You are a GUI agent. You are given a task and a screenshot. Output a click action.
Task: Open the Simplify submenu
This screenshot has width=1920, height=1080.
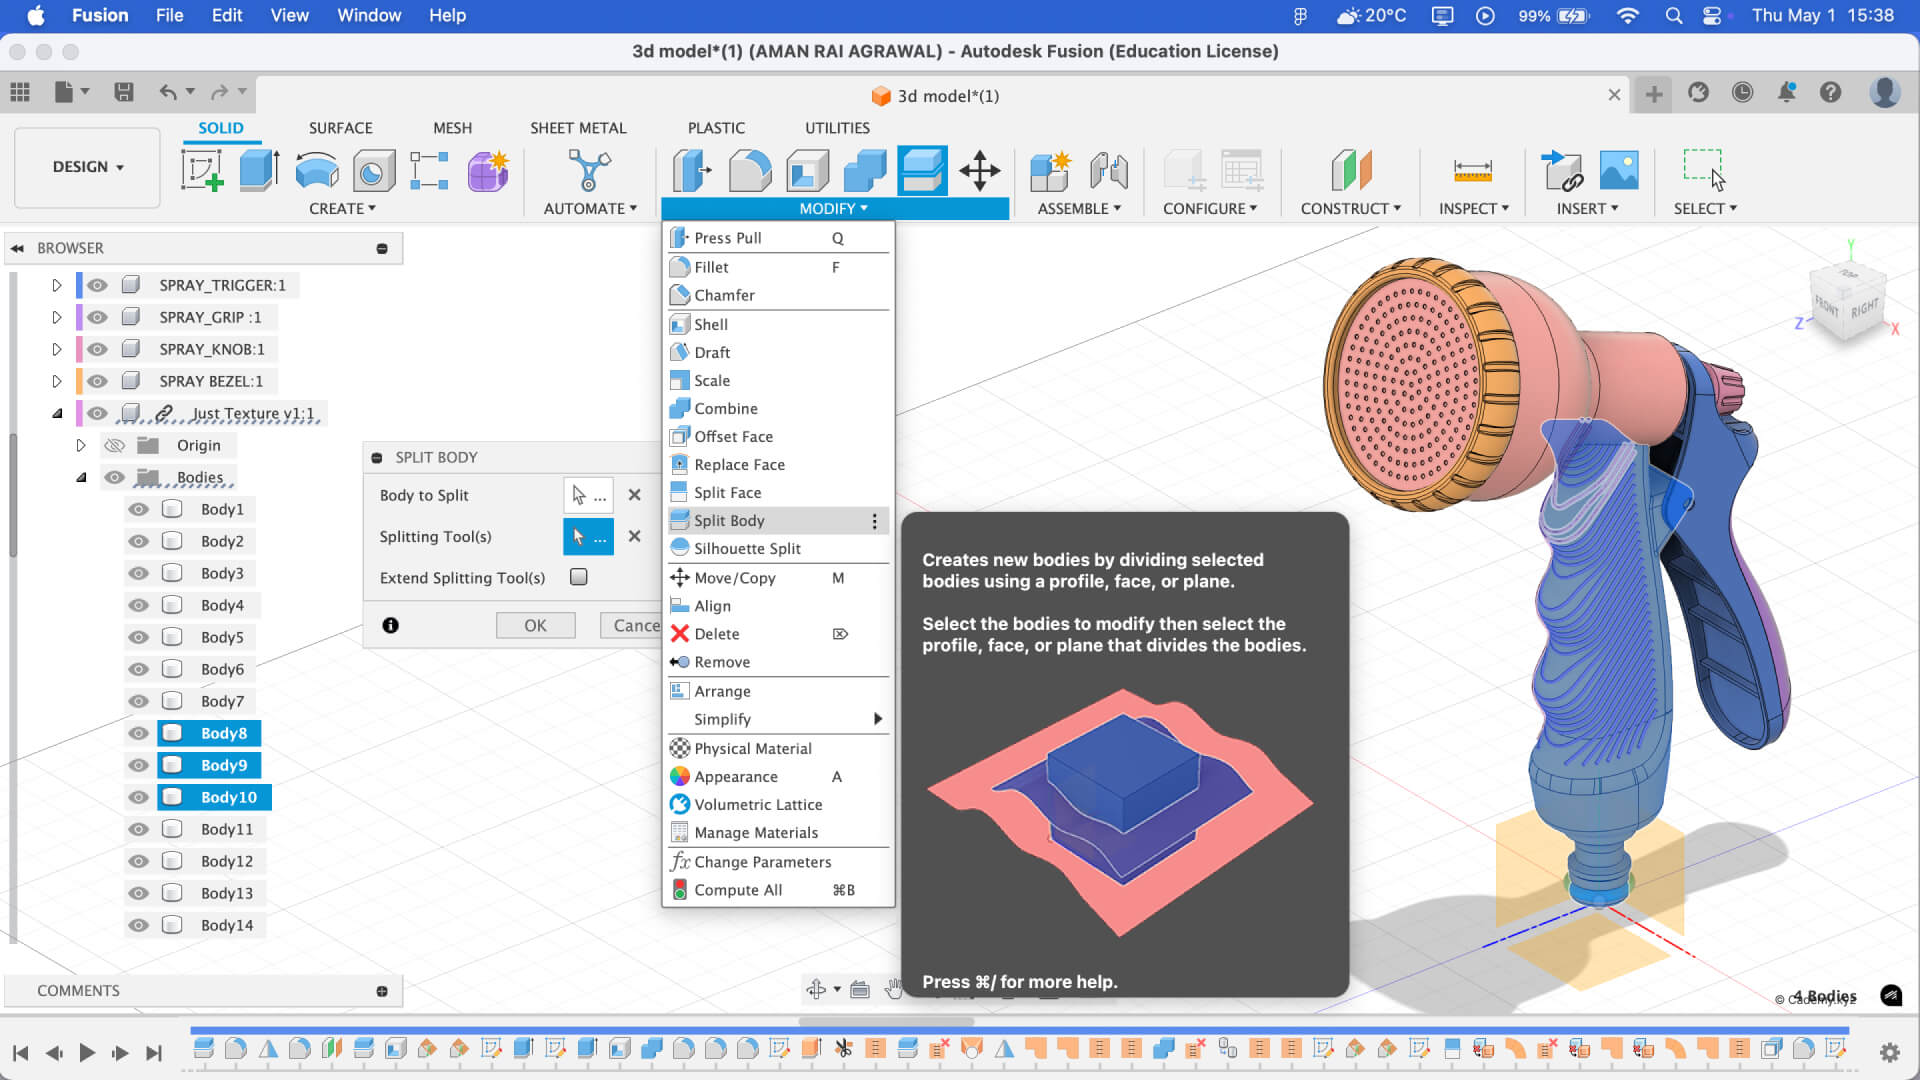778,719
